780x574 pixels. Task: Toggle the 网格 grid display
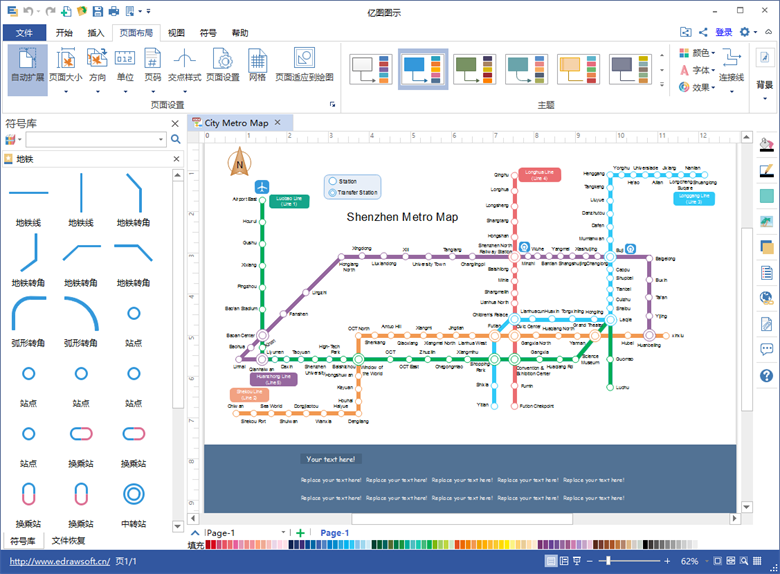[x=257, y=65]
